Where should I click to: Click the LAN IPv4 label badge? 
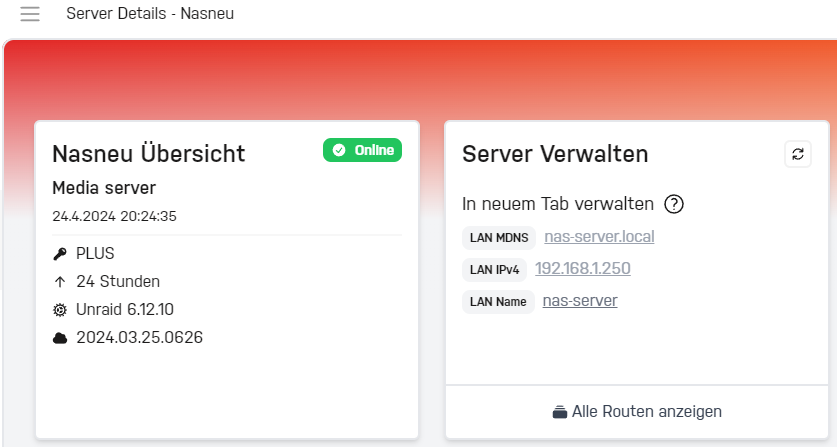494,270
